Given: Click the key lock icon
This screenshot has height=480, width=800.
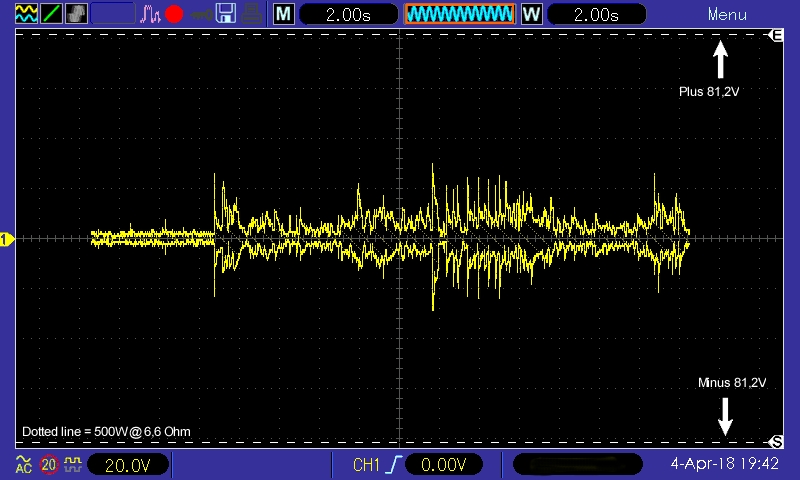Looking at the screenshot, I should pos(201,14).
